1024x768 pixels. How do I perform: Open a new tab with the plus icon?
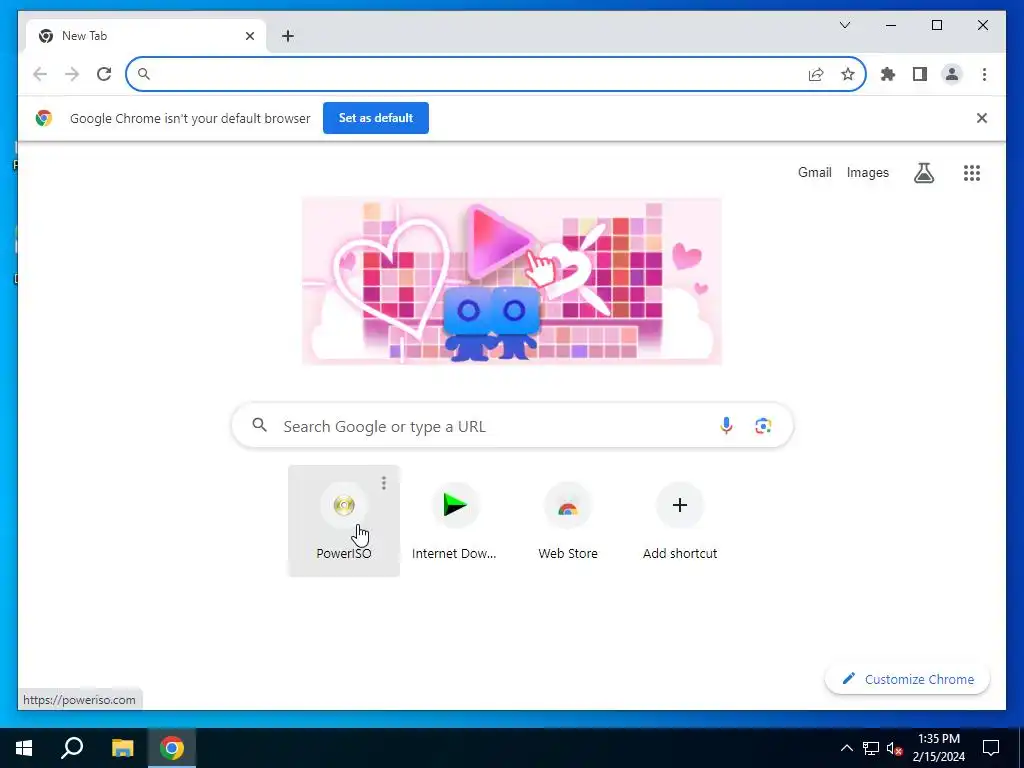pyautogui.click(x=288, y=36)
